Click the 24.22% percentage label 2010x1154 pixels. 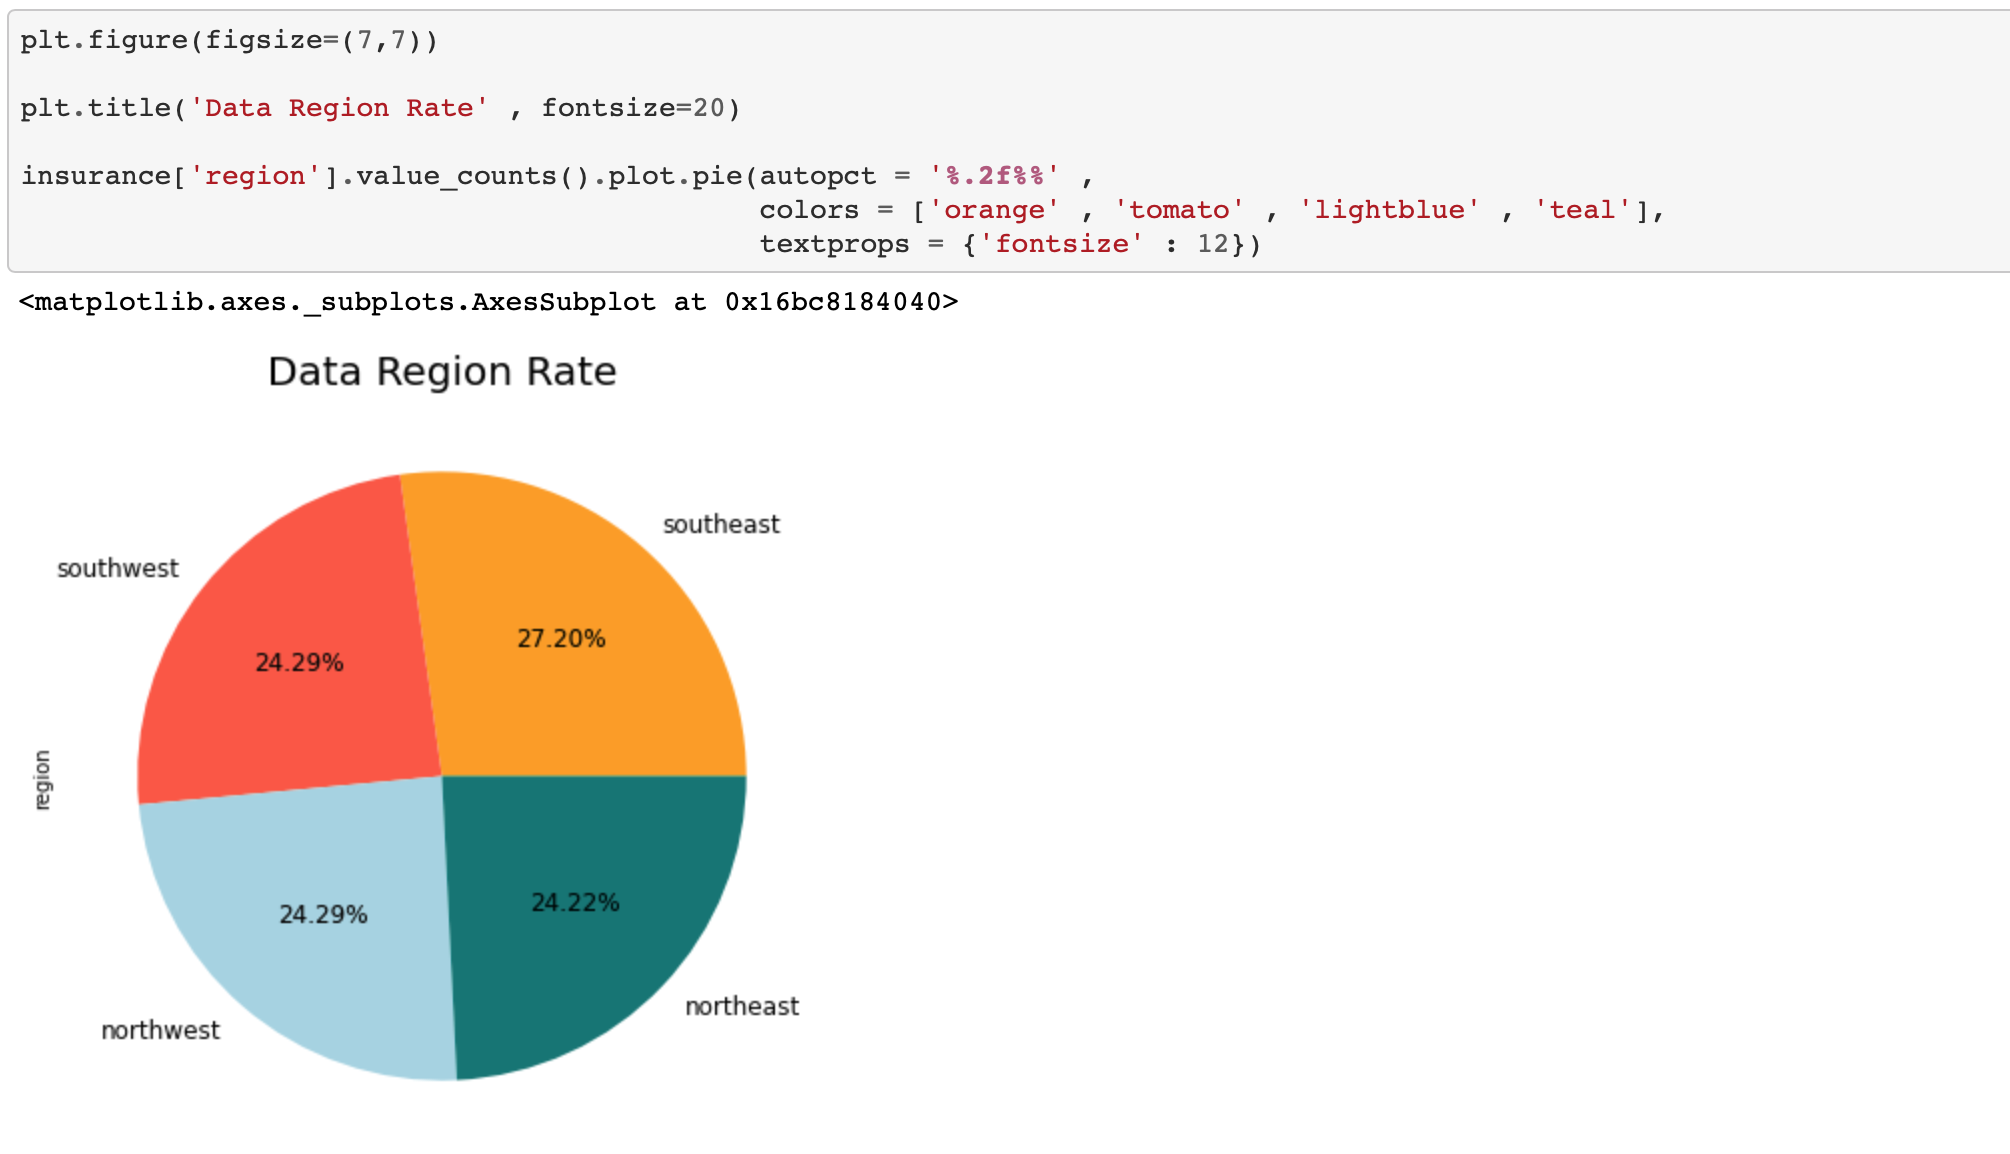575,903
